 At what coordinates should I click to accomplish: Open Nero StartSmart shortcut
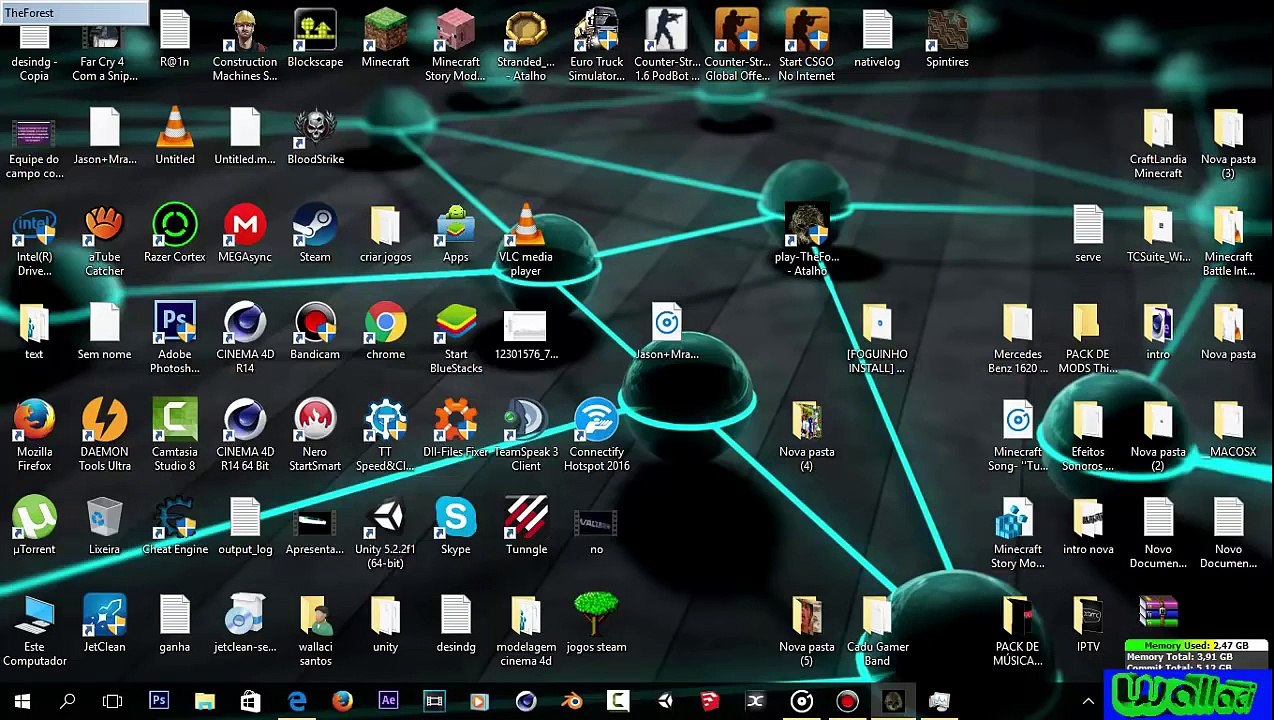pos(315,437)
